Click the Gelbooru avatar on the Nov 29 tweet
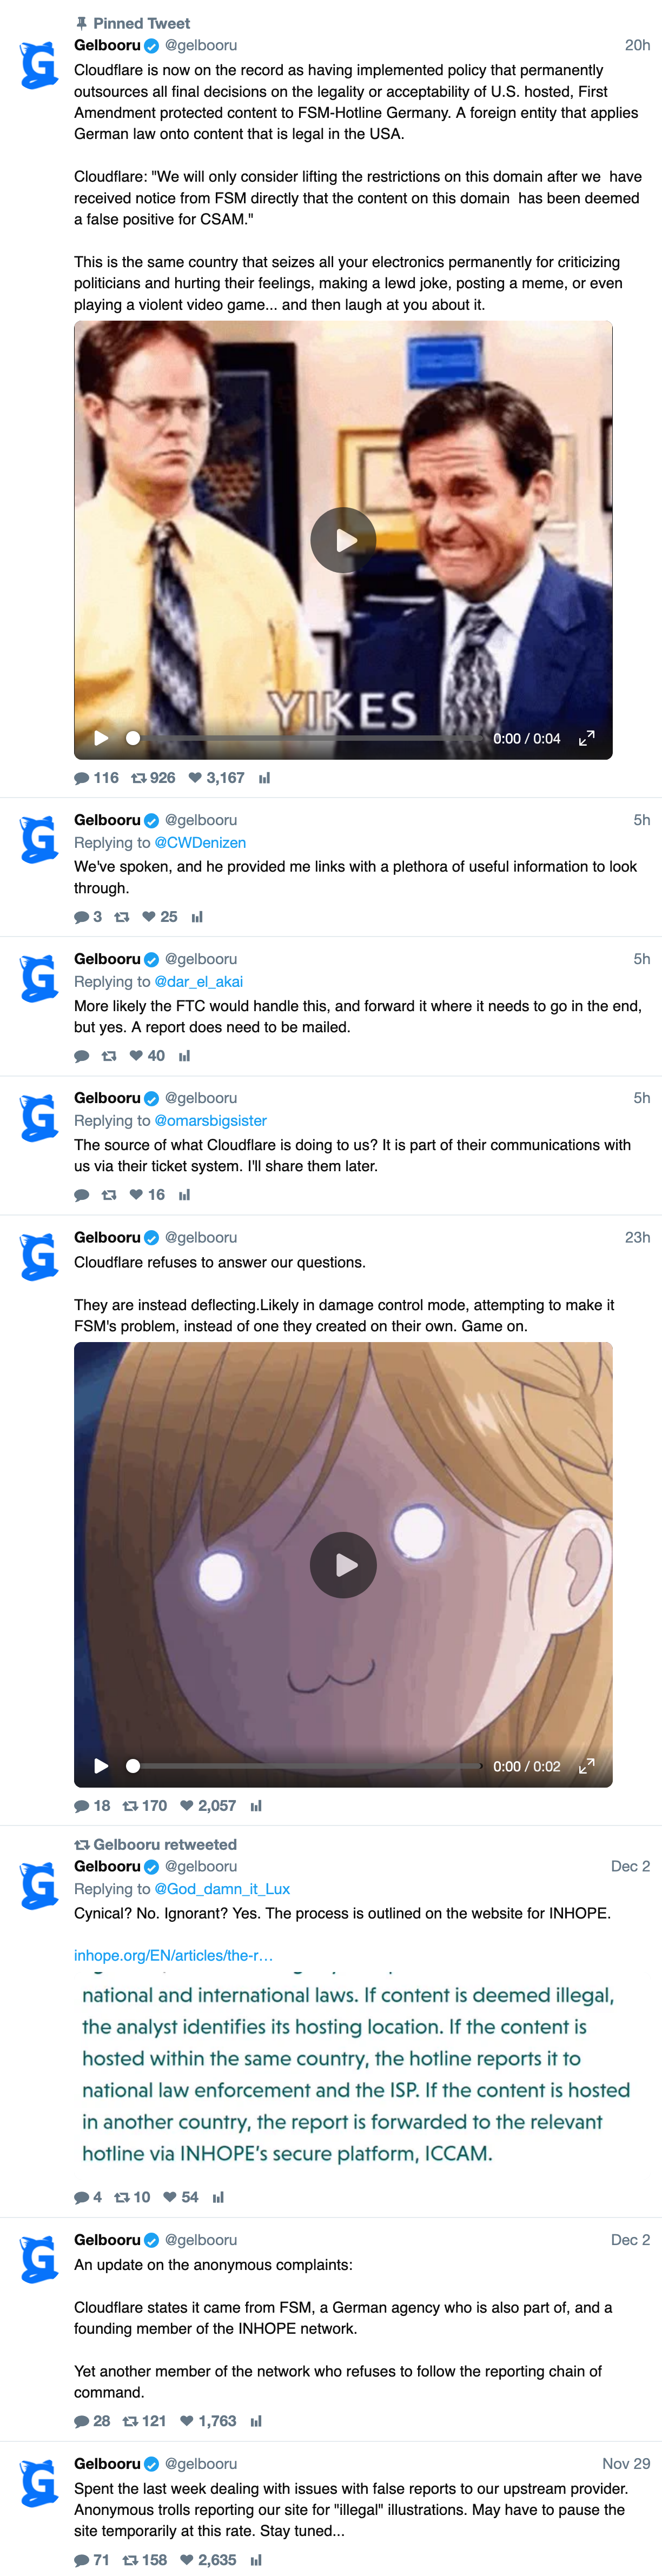Screen dimensions: 662x2576 tap(39, 2484)
